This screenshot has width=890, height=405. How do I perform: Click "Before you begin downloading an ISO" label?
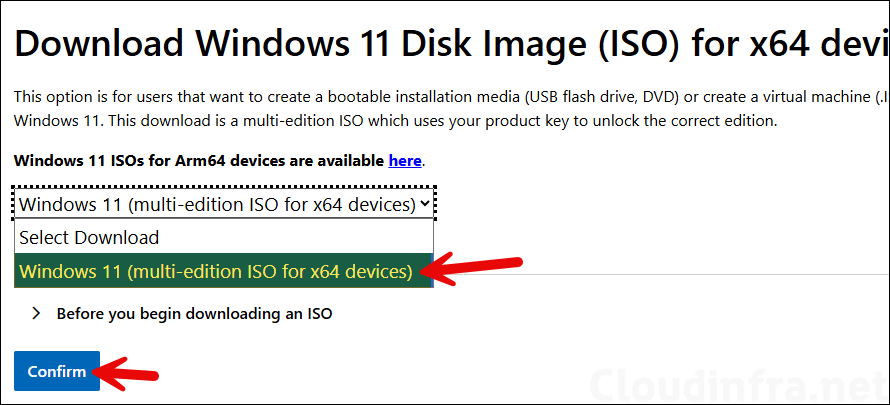click(194, 313)
